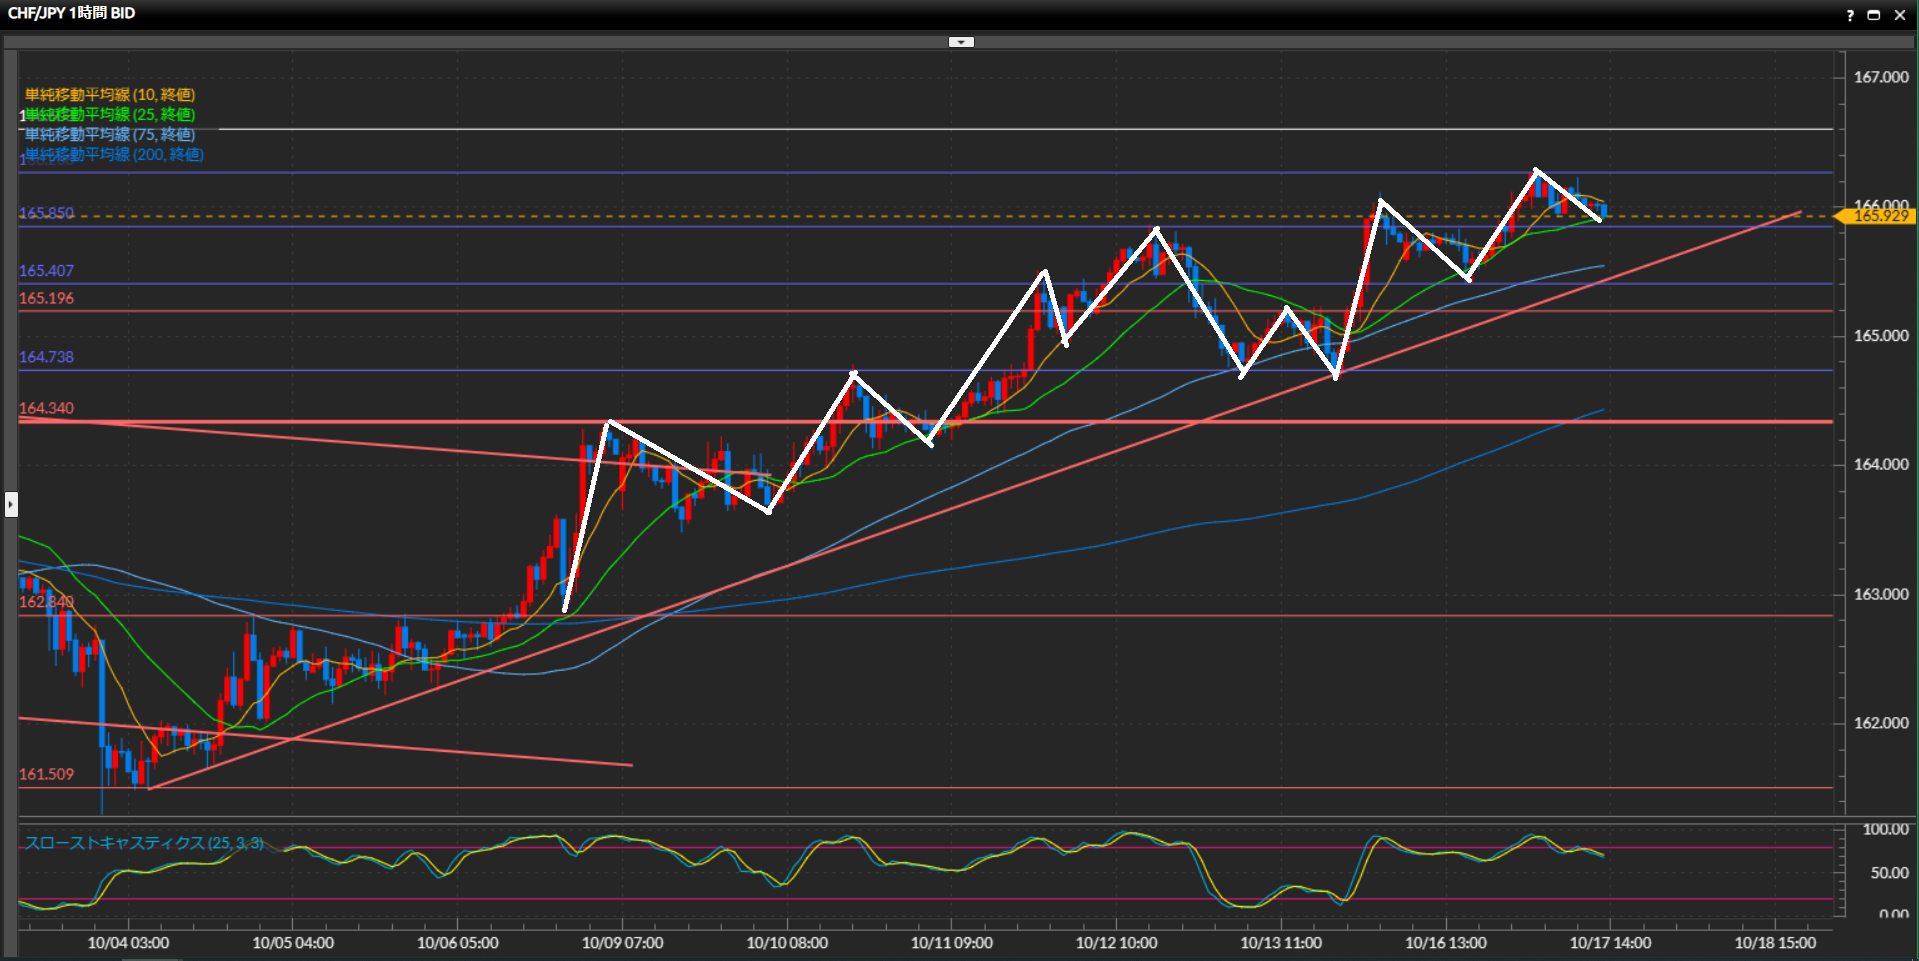The height and width of the screenshot is (961, 1919).
Task: Select the 25-period green moving average label
Action: coord(110,115)
